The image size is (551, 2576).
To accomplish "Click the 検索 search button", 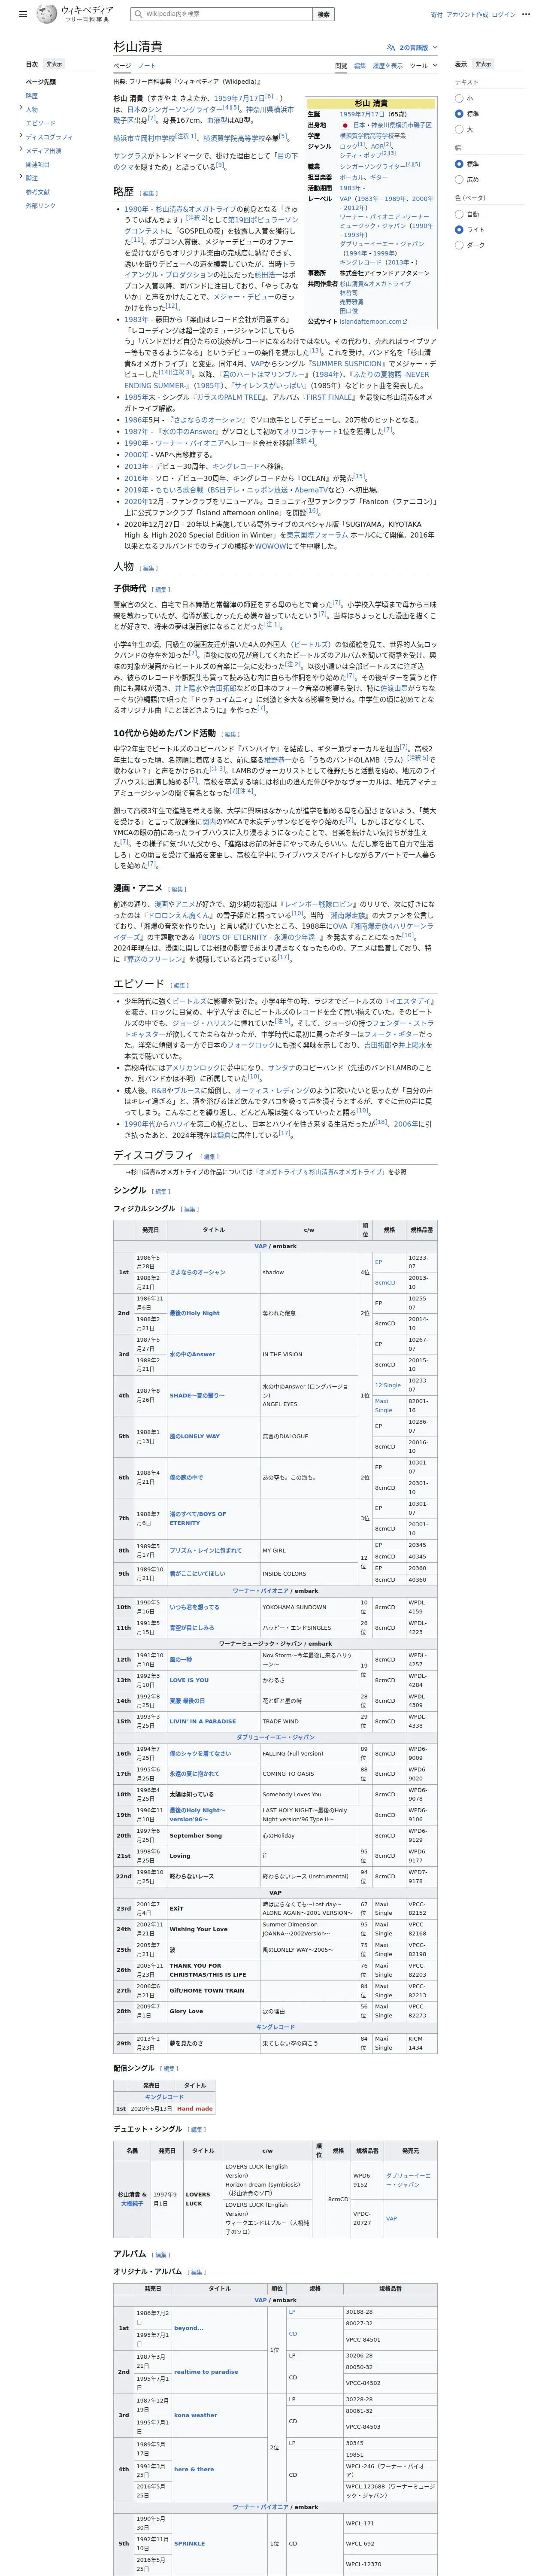I will click(x=323, y=14).
